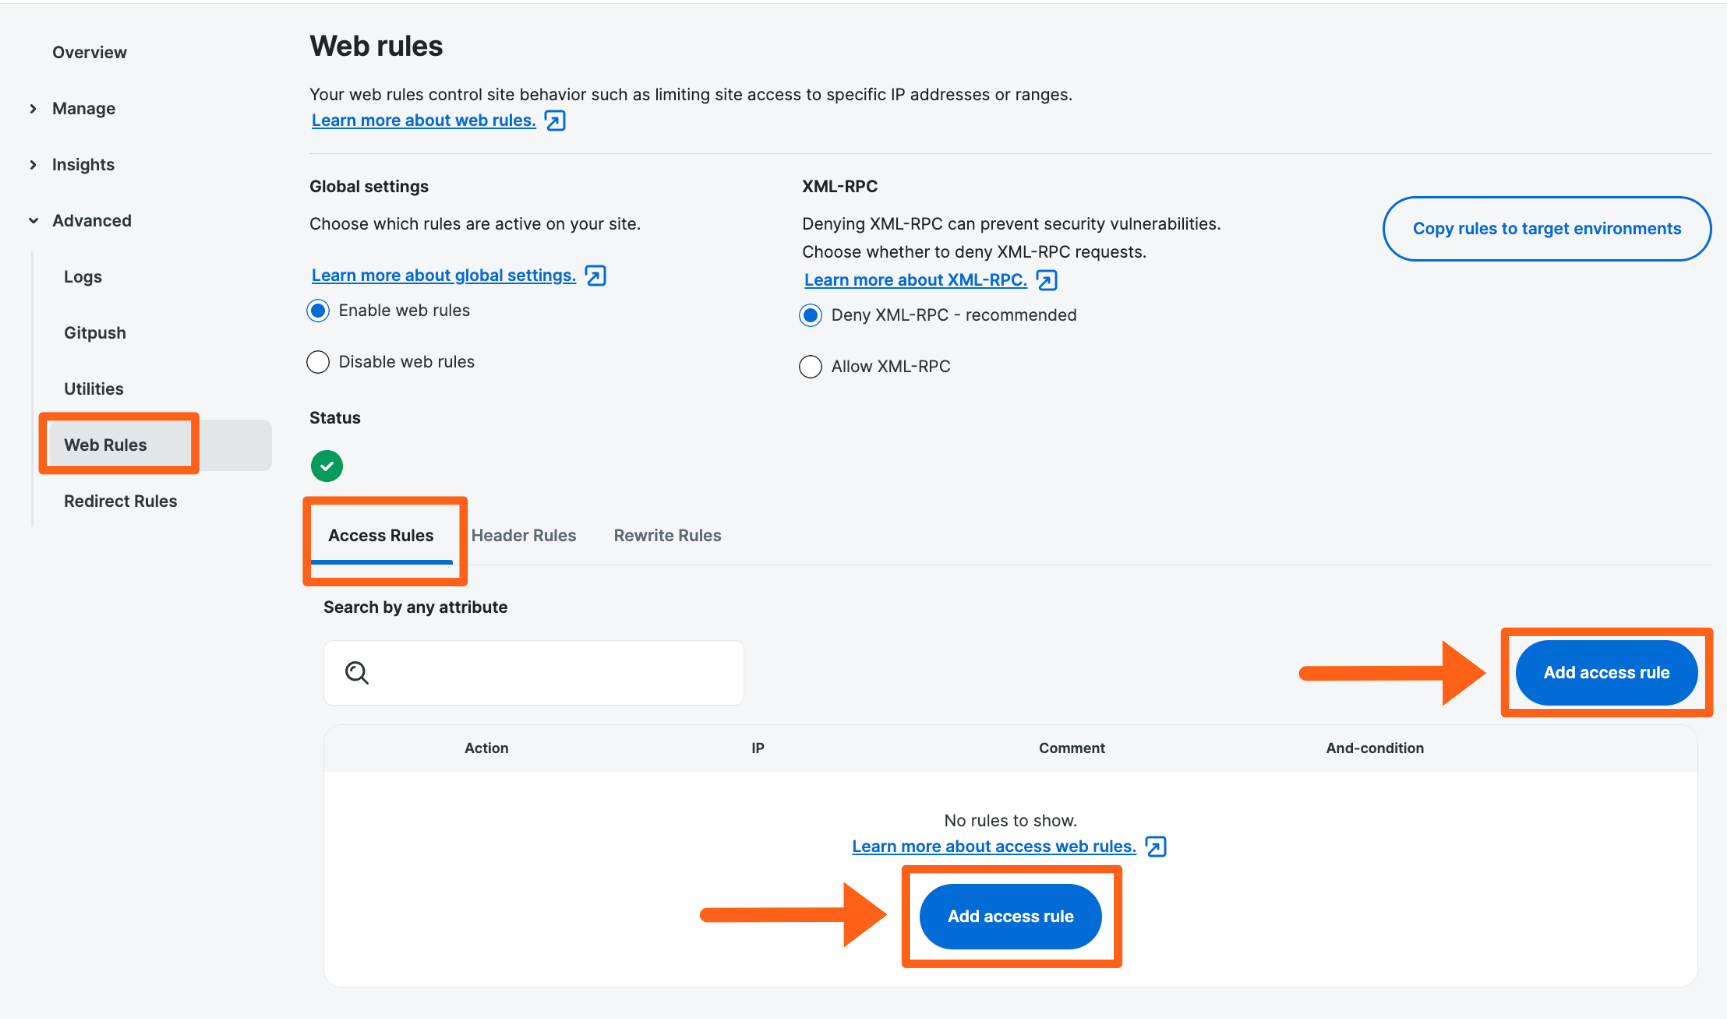Select Redirect Rules in the sidebar

coord(120,500)
